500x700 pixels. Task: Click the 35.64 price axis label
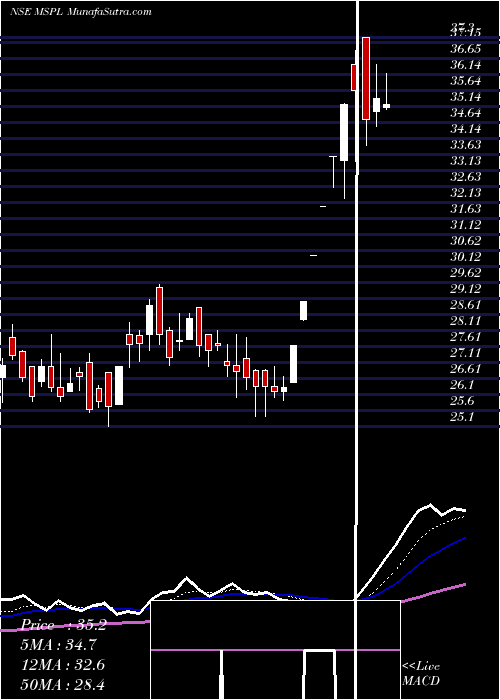[466, 81]
